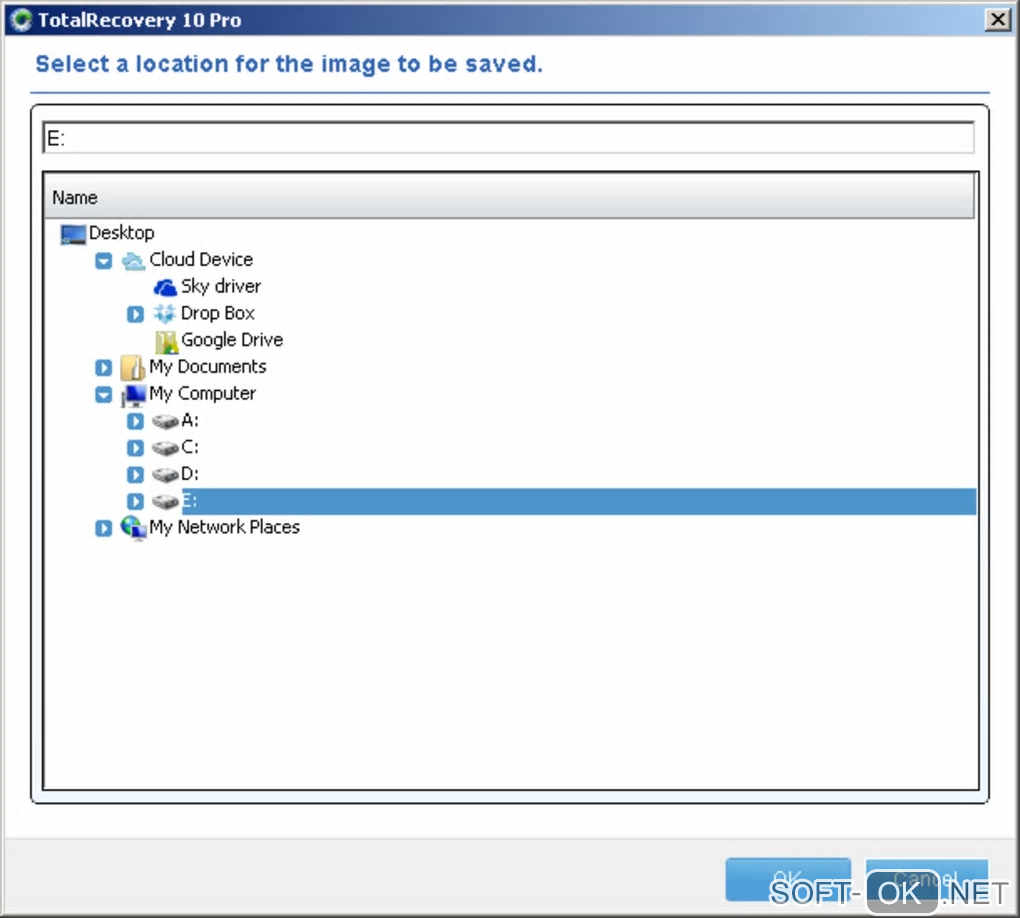Click the Drop Box icon
This screenshot has height=918, width=1020.
pos(165,314)
